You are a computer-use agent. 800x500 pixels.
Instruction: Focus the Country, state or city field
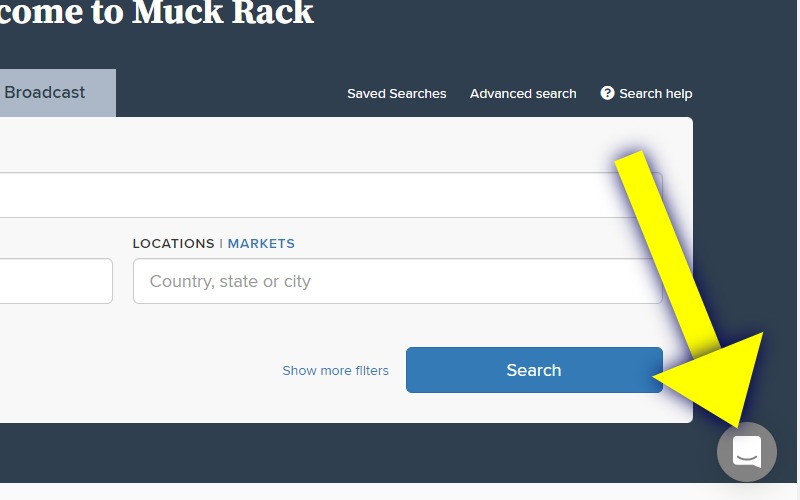[397, 281]
